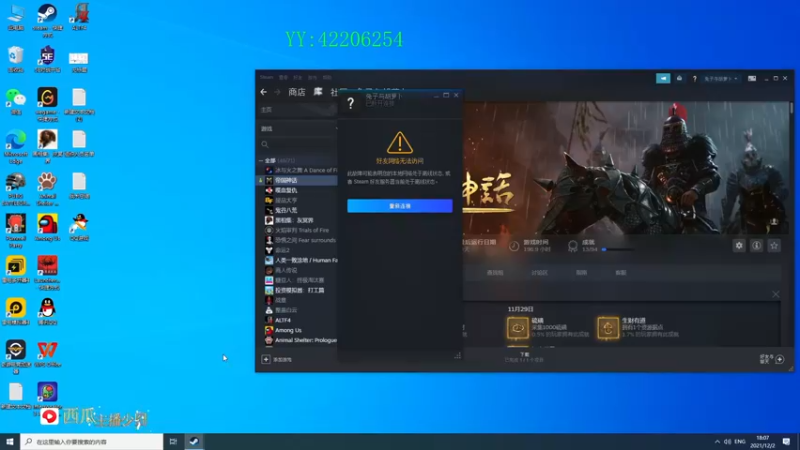Image resolution: width=800 pixels, height=450 pixels.
Task: Open the Among Us desktop shortcut
Action: pos(47,228)
